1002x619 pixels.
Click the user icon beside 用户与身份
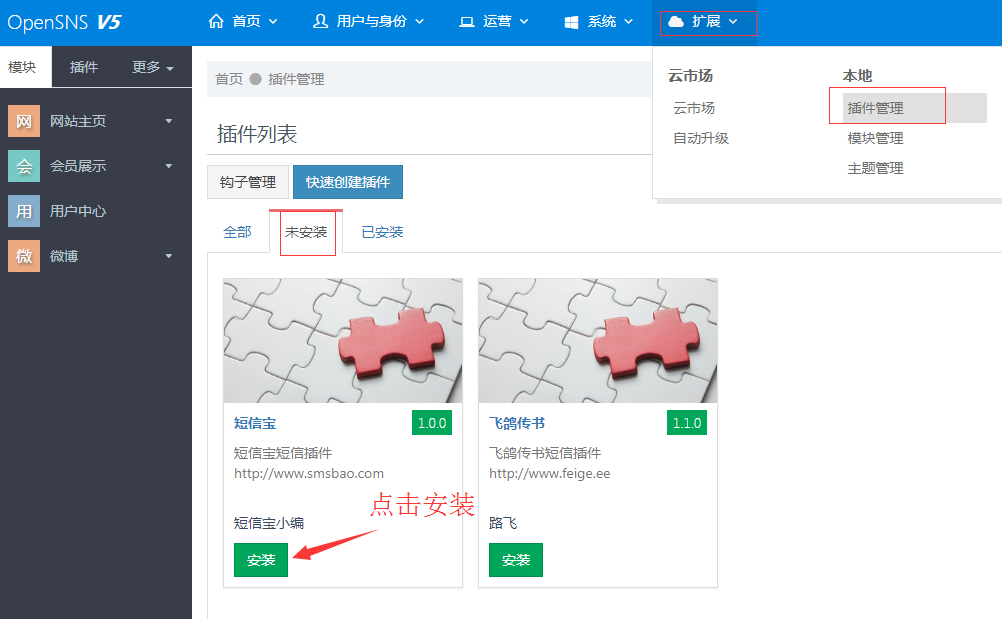pyautogui.click(x=320, y=21)
